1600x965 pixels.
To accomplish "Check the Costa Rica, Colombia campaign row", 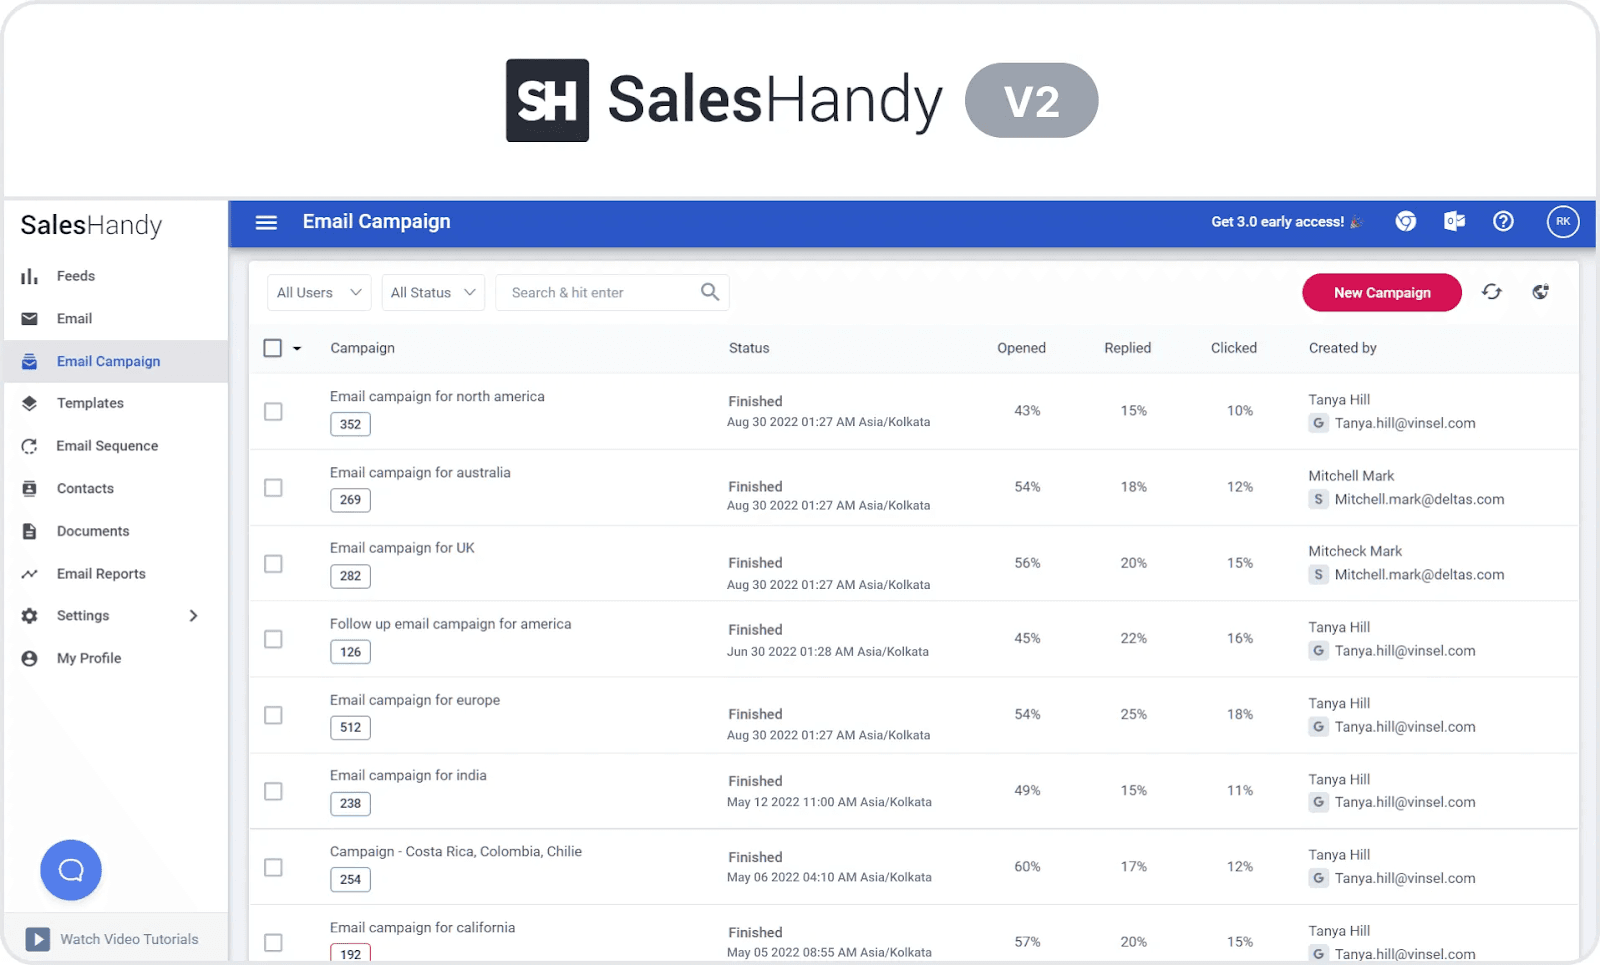I will pos(273,867).
